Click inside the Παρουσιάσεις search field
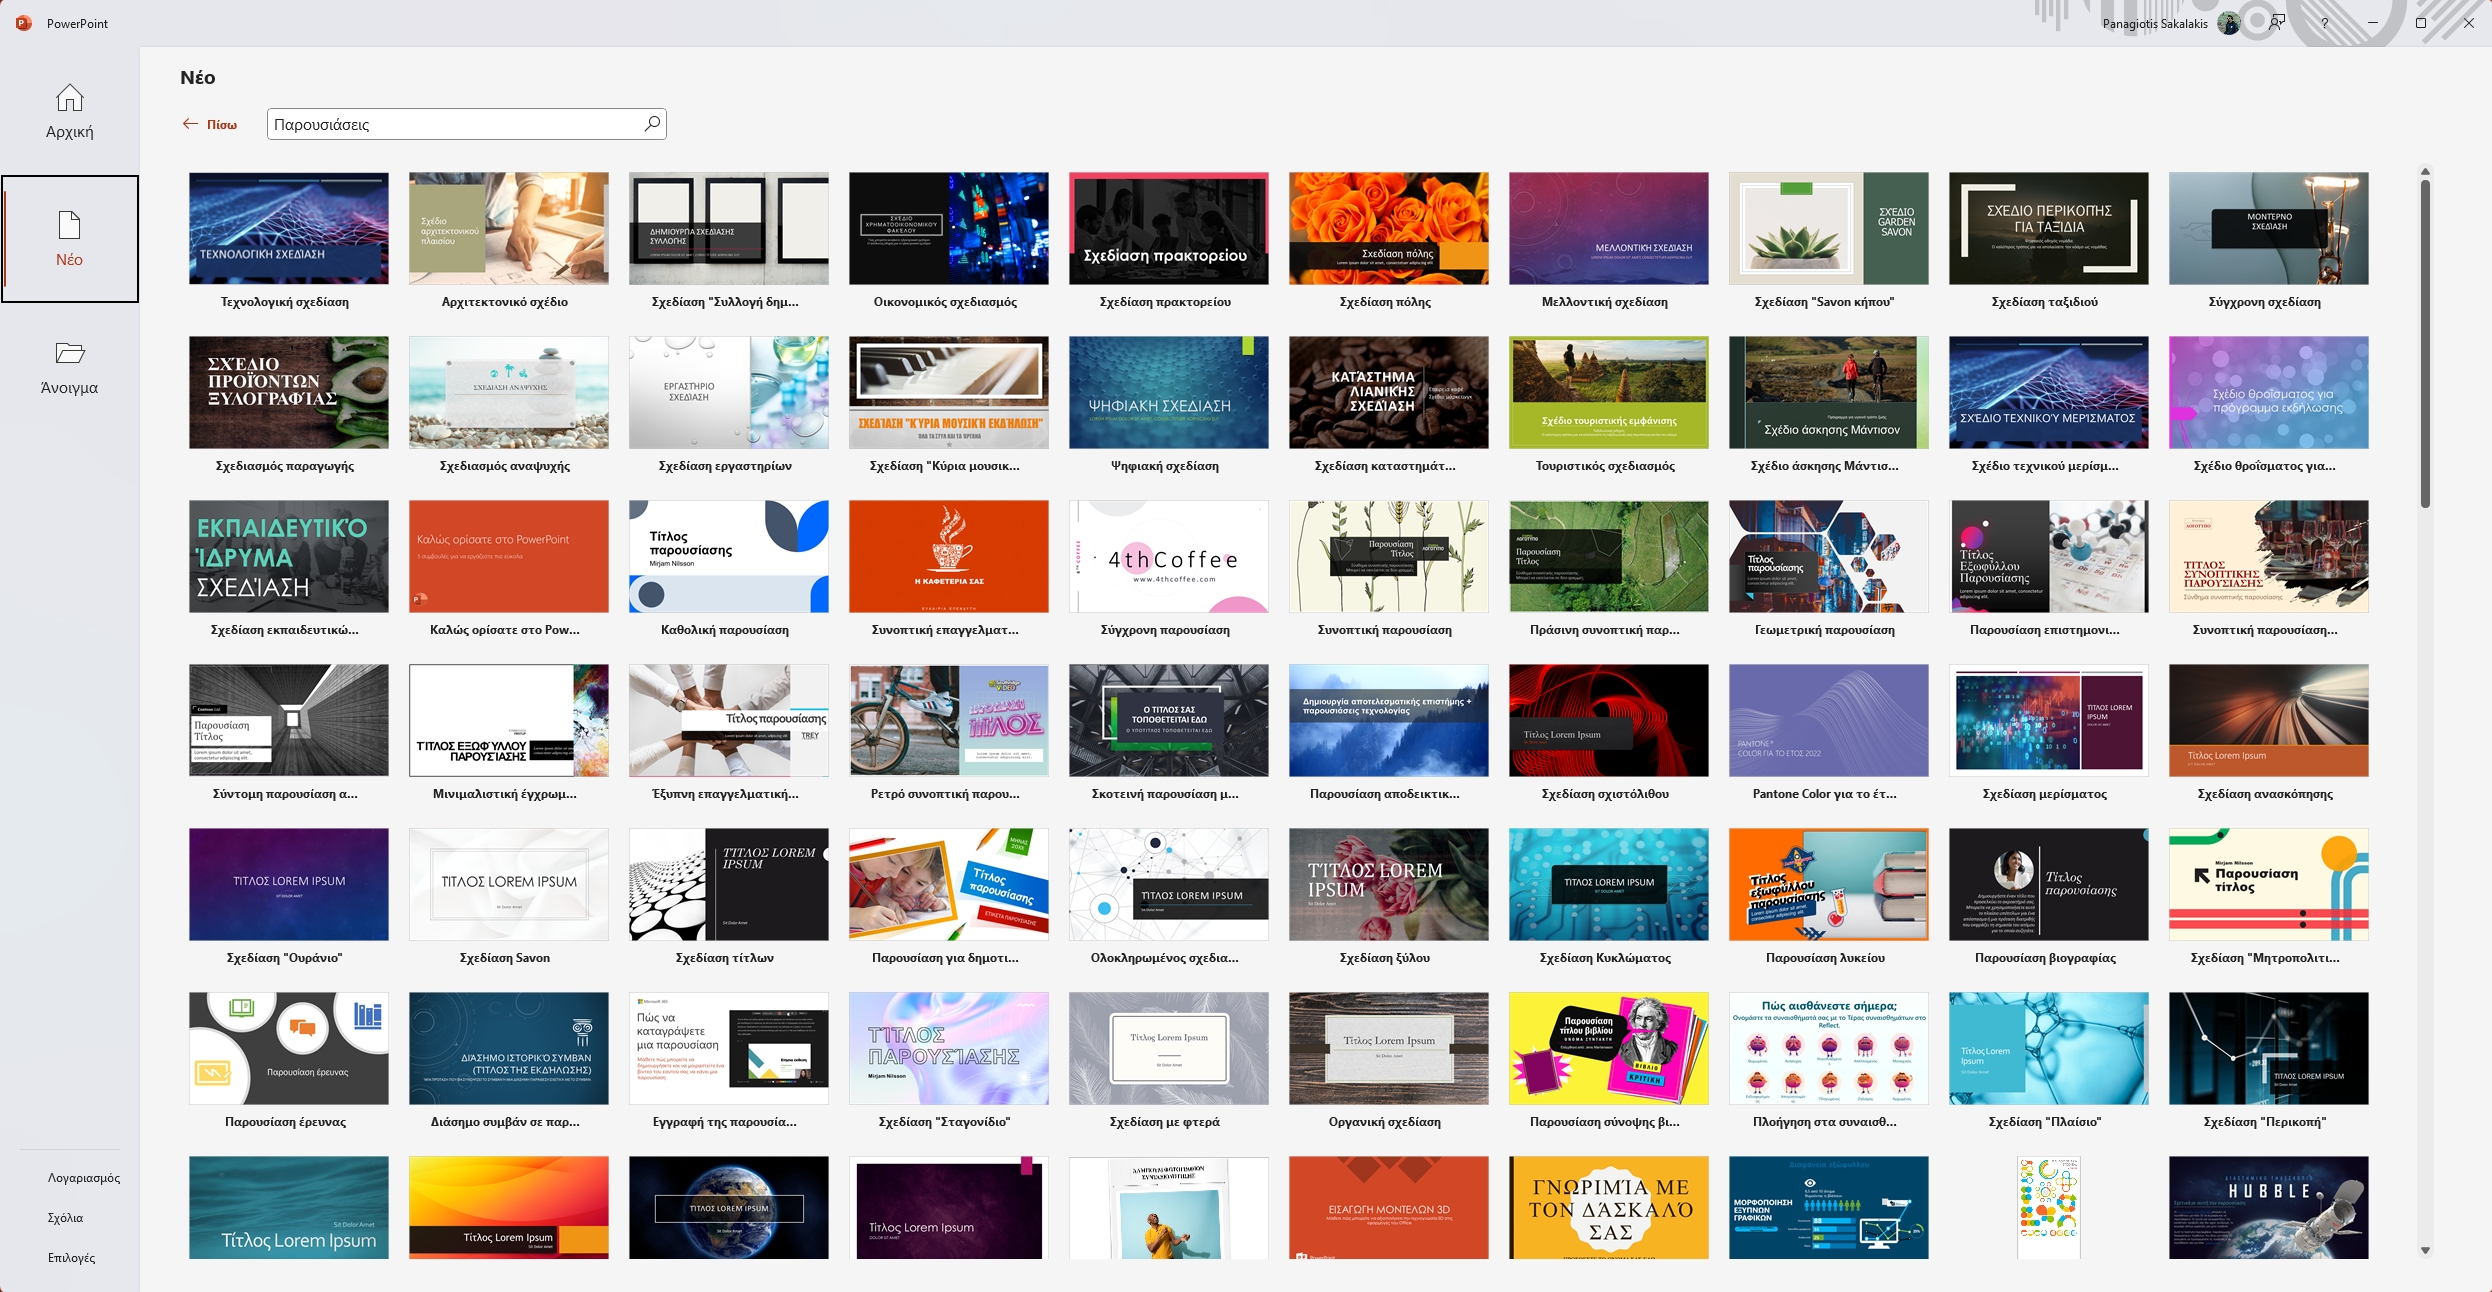2492x1292 pixels. tap(450, 123)
